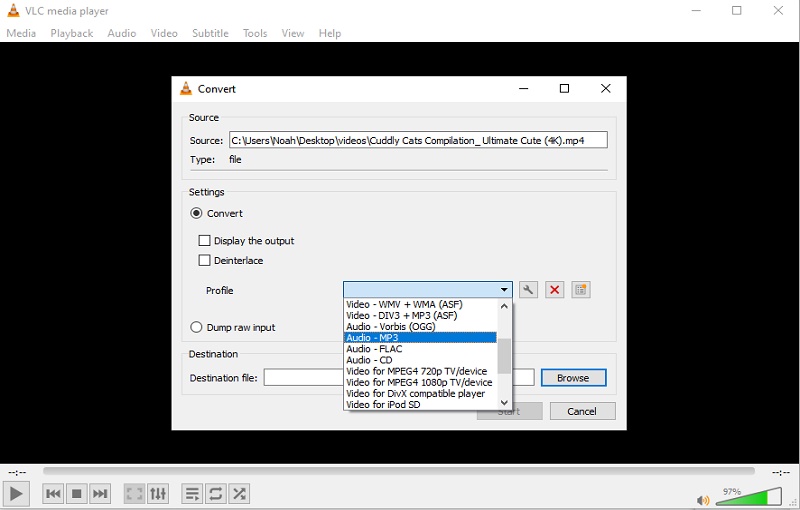
Task: Click the playback seek bar
Action: point(398,471)
